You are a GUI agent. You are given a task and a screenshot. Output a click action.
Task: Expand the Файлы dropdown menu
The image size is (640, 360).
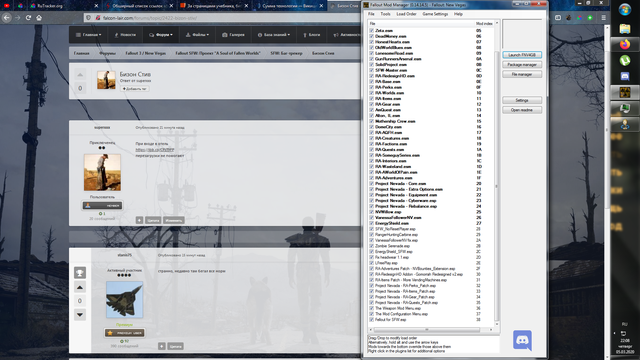click(197, 35)
